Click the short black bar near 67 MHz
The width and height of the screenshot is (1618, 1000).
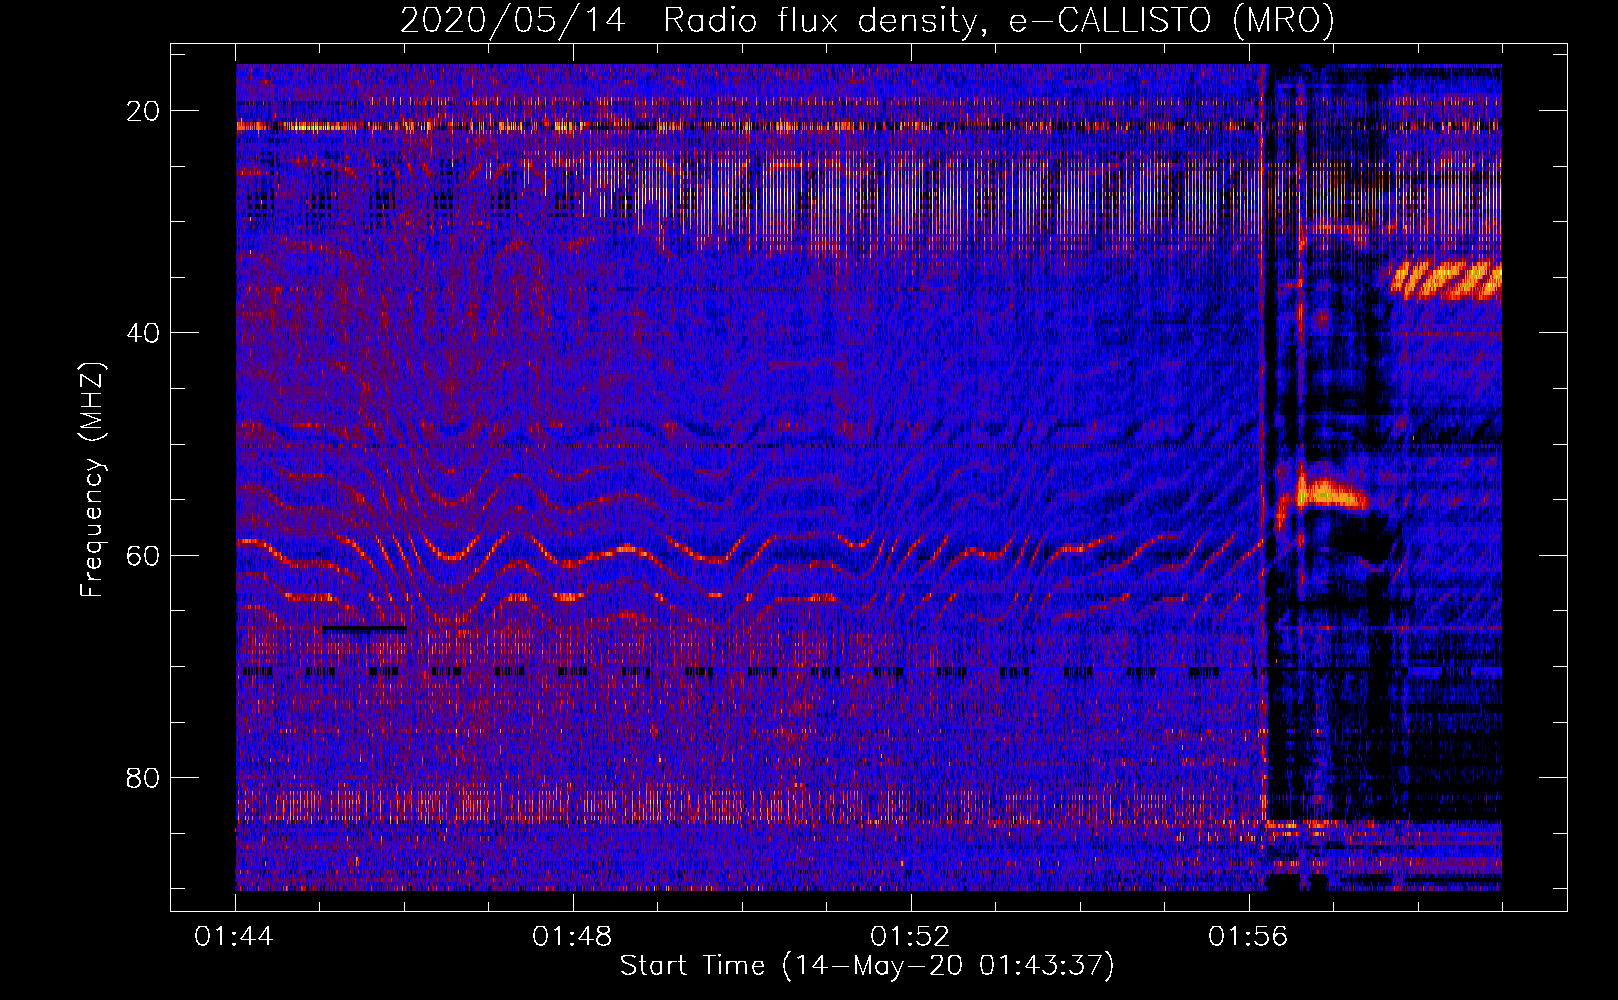(x=364, y=629)
